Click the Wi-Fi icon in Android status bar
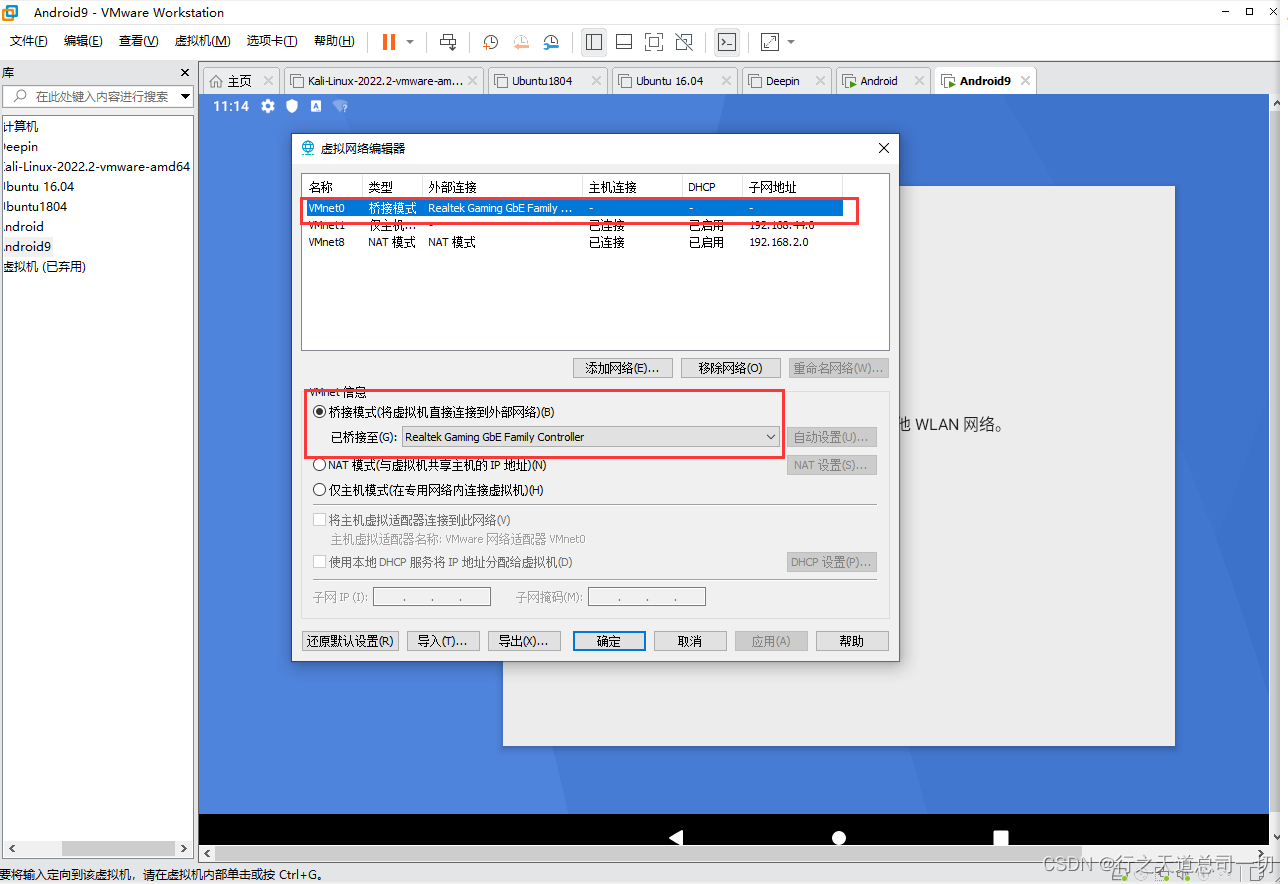 [340, 106]
